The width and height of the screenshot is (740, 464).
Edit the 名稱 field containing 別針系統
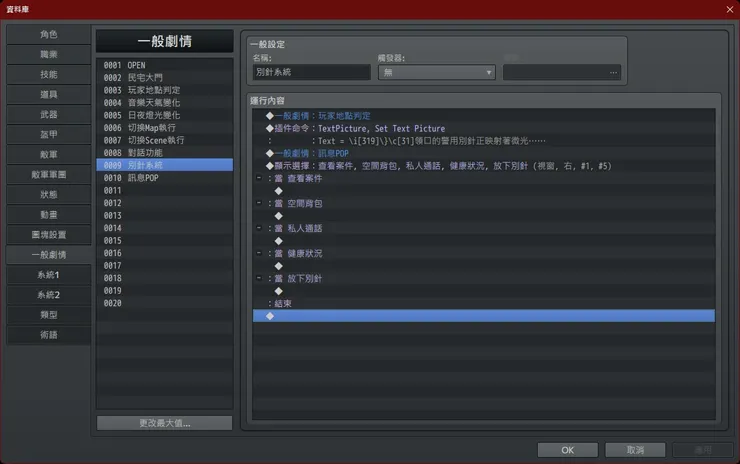coord(311,72)
